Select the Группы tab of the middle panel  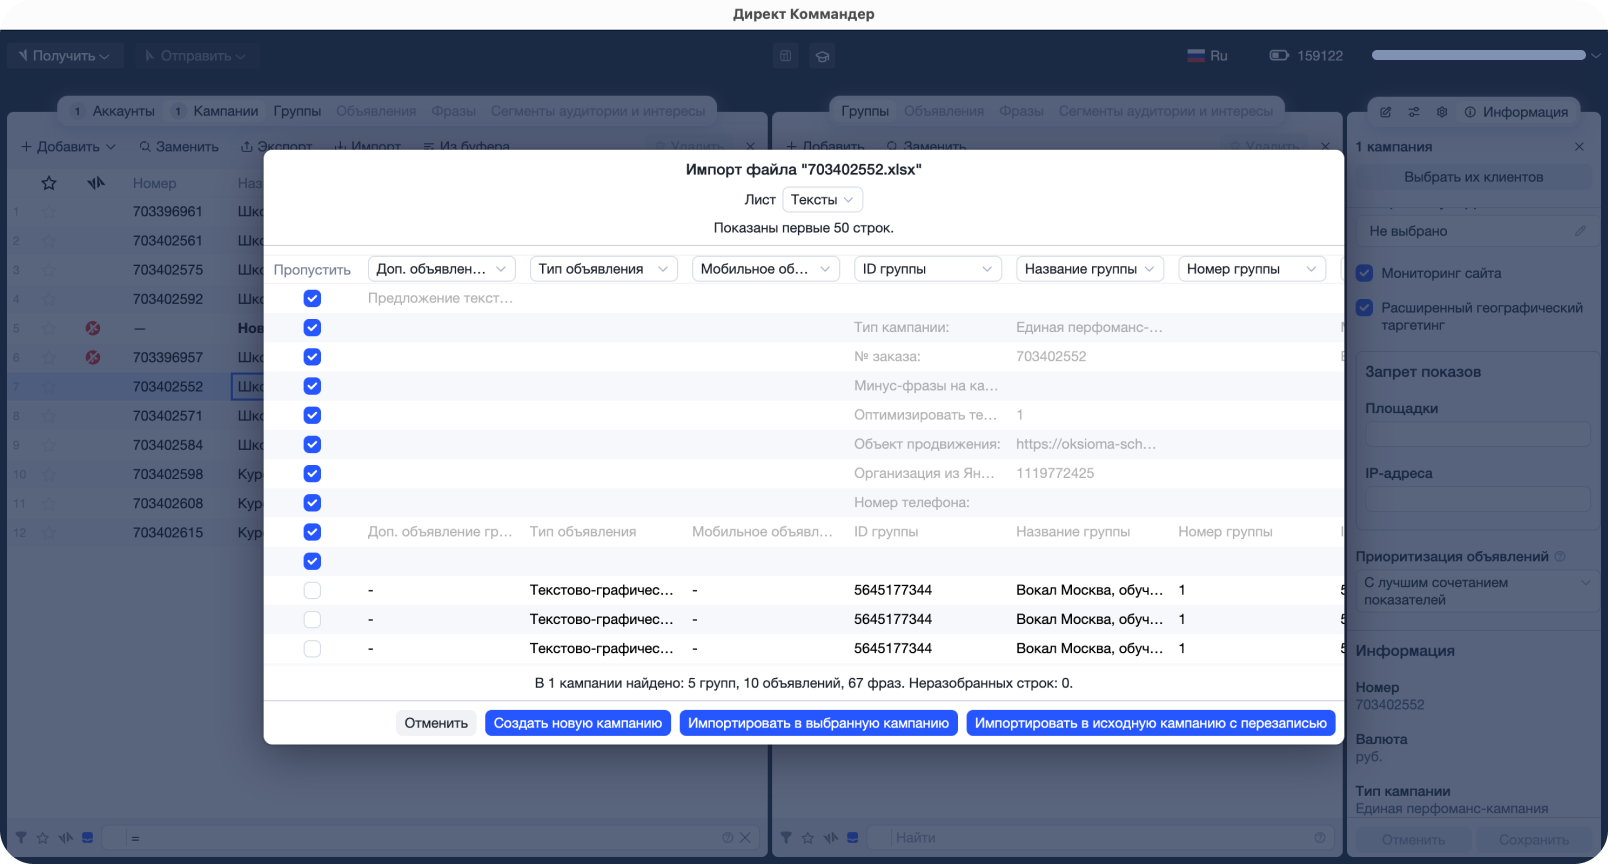865,111
